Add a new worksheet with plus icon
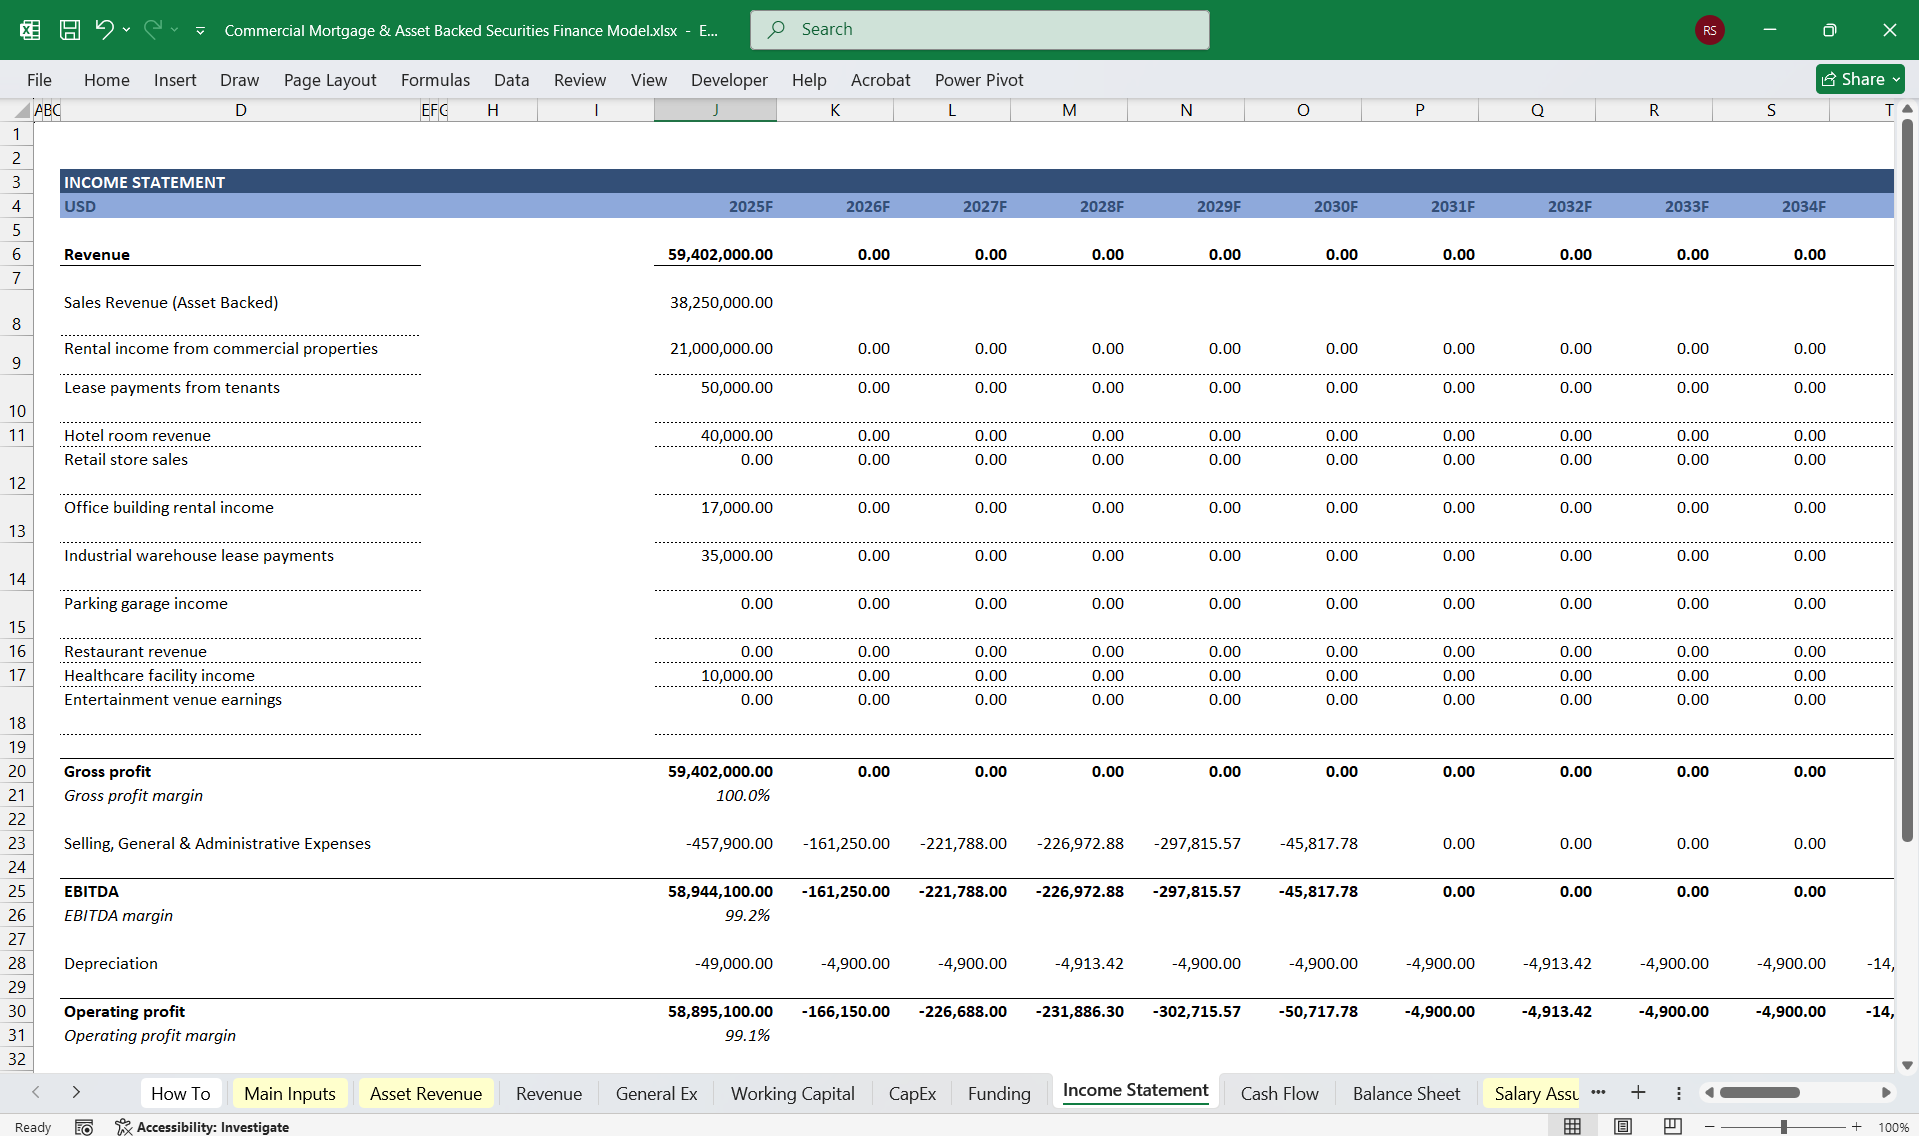This screenshot has height=1136, width=1919. (1637, 1093)
